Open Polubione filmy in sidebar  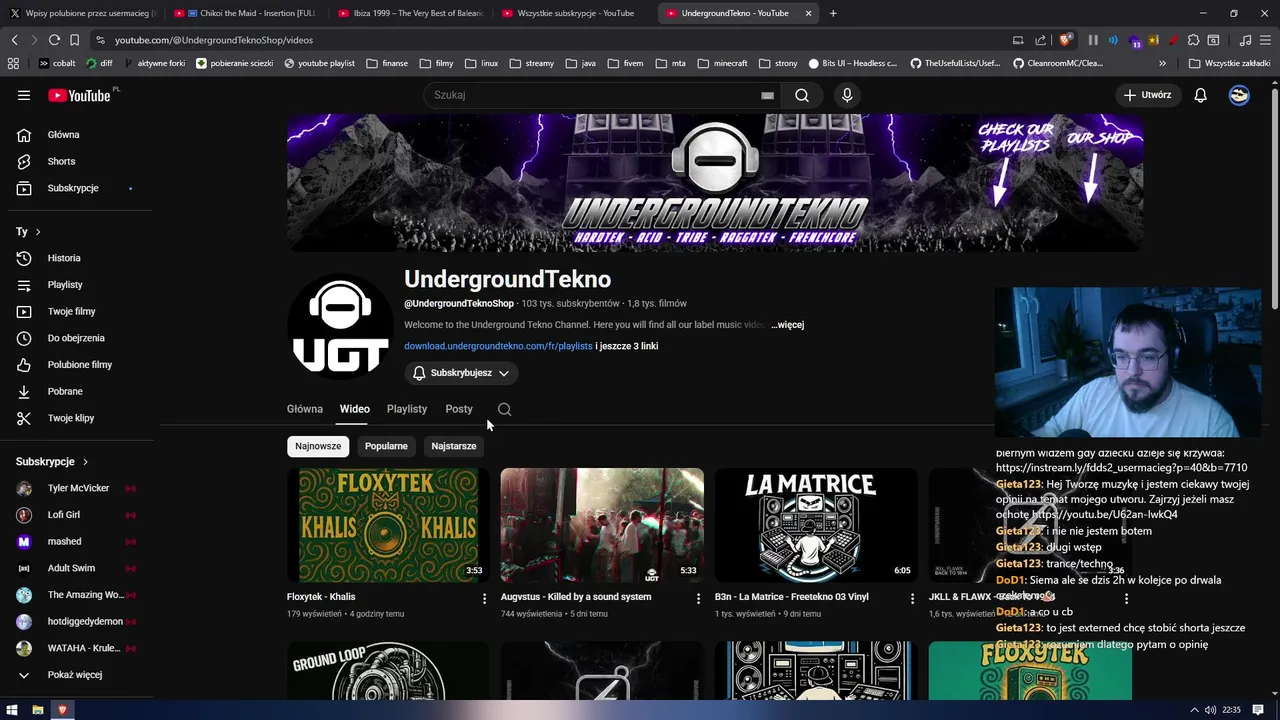click(x=80, y=365)
